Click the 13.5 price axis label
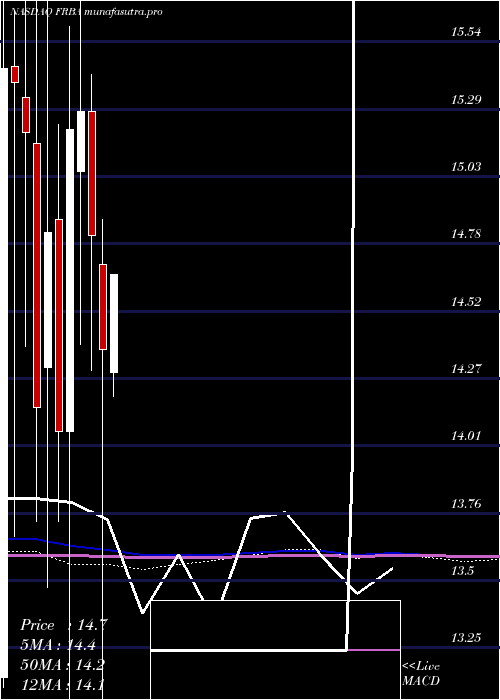 point(462,571)
